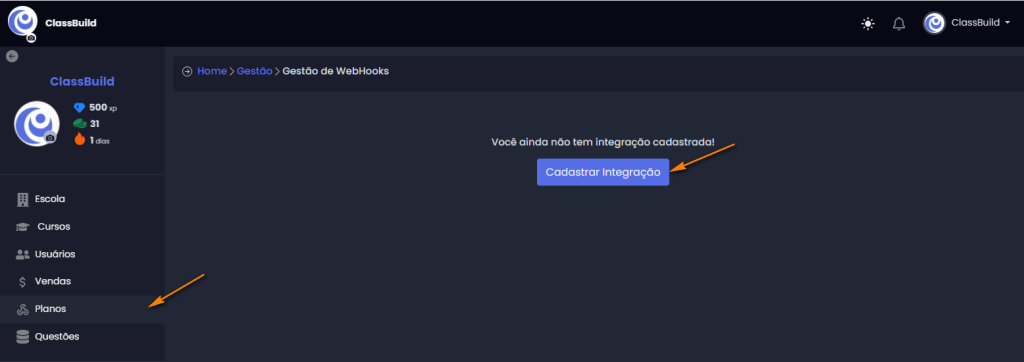Click 'Você ainda não tem integração cadastrada!' message

click(x=603, y=142)
